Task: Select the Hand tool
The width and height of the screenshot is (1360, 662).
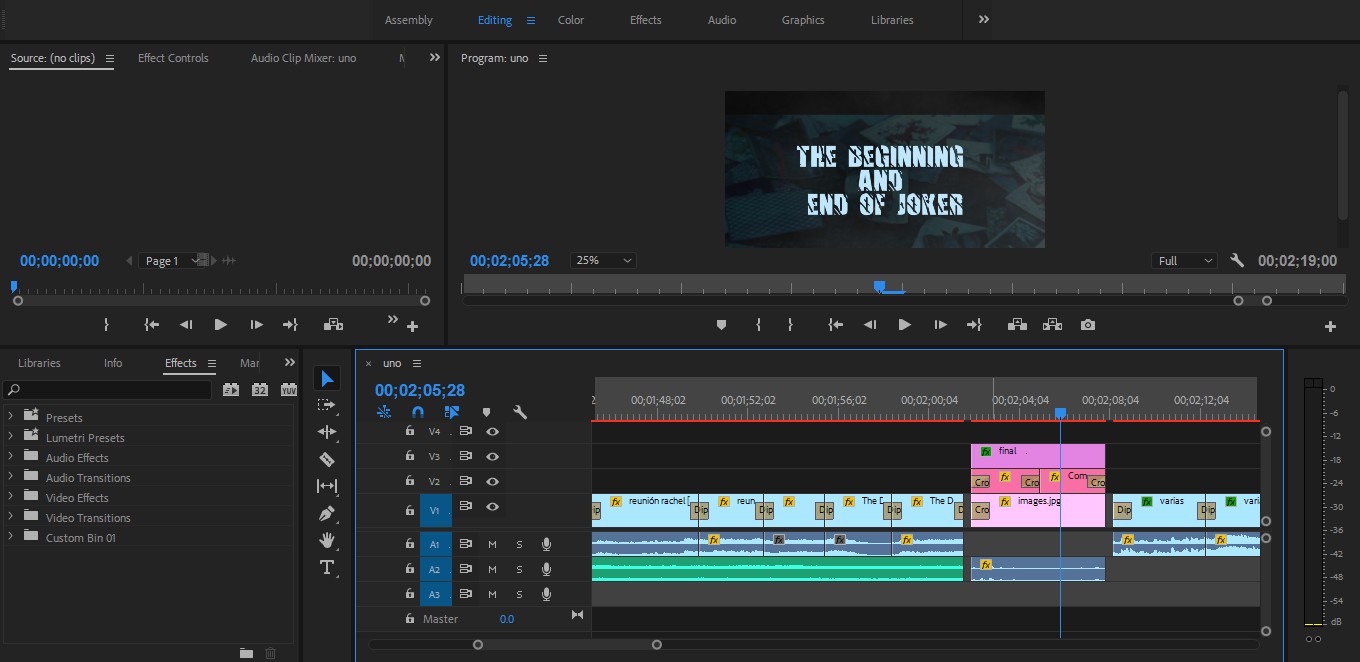Action: (x=327, y=540)
